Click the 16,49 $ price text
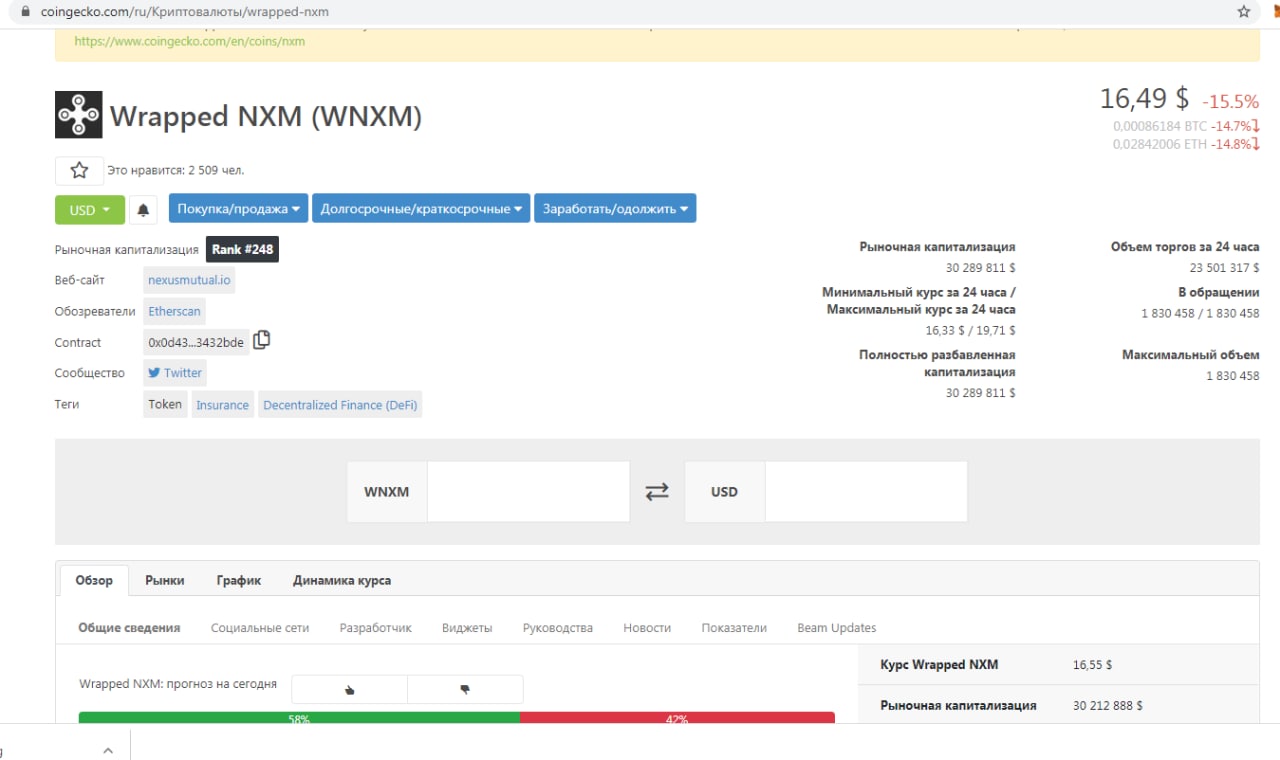Image resolution: width=1280 pixels, height=760 pixels. coord(1144,98)
